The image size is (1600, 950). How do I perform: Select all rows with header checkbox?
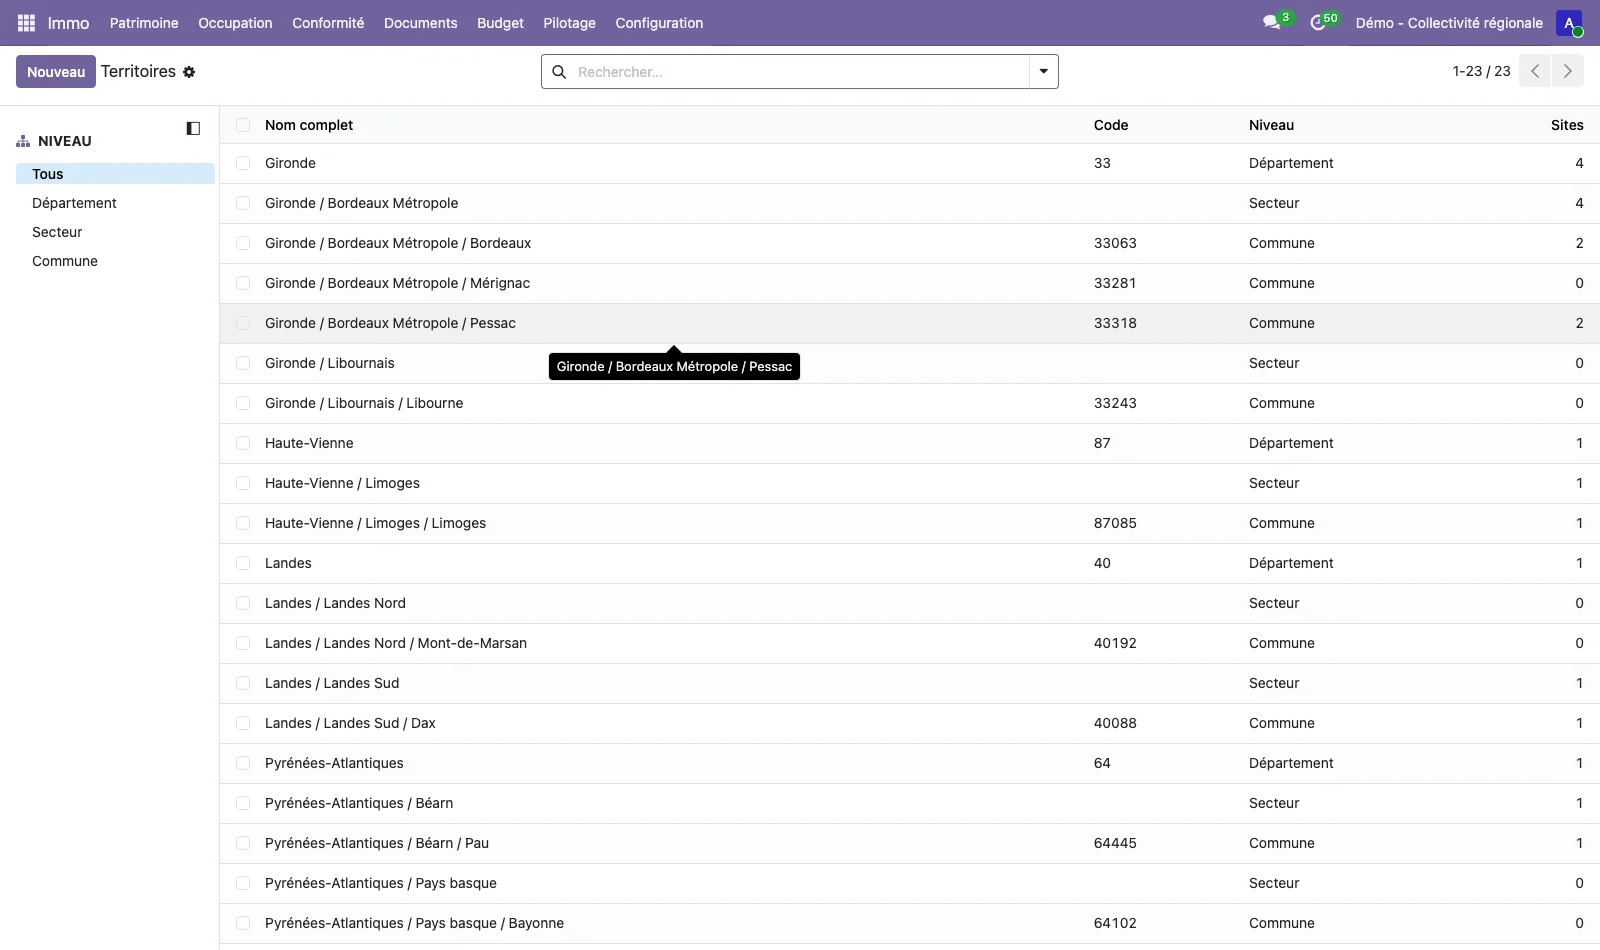(x=243, y=125)
